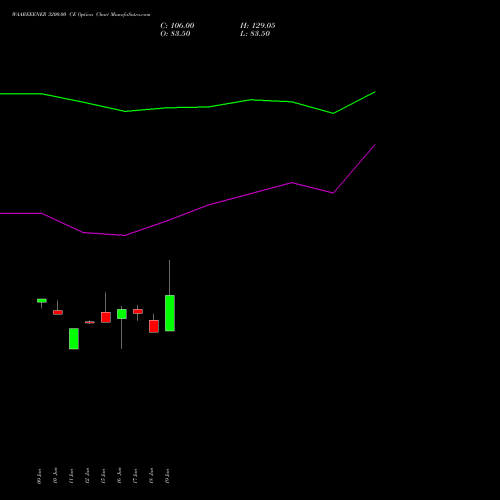Click the '18 Jun' date axis label

click(152, 476)
